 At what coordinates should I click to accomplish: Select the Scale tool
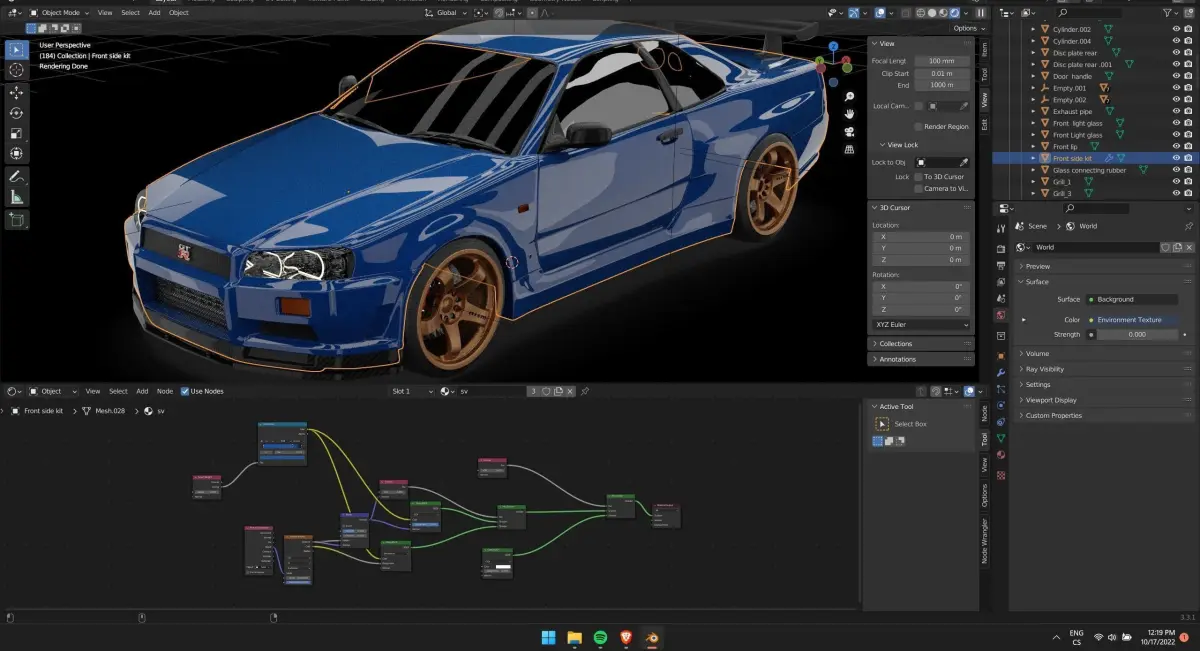(x=17, y=133)
